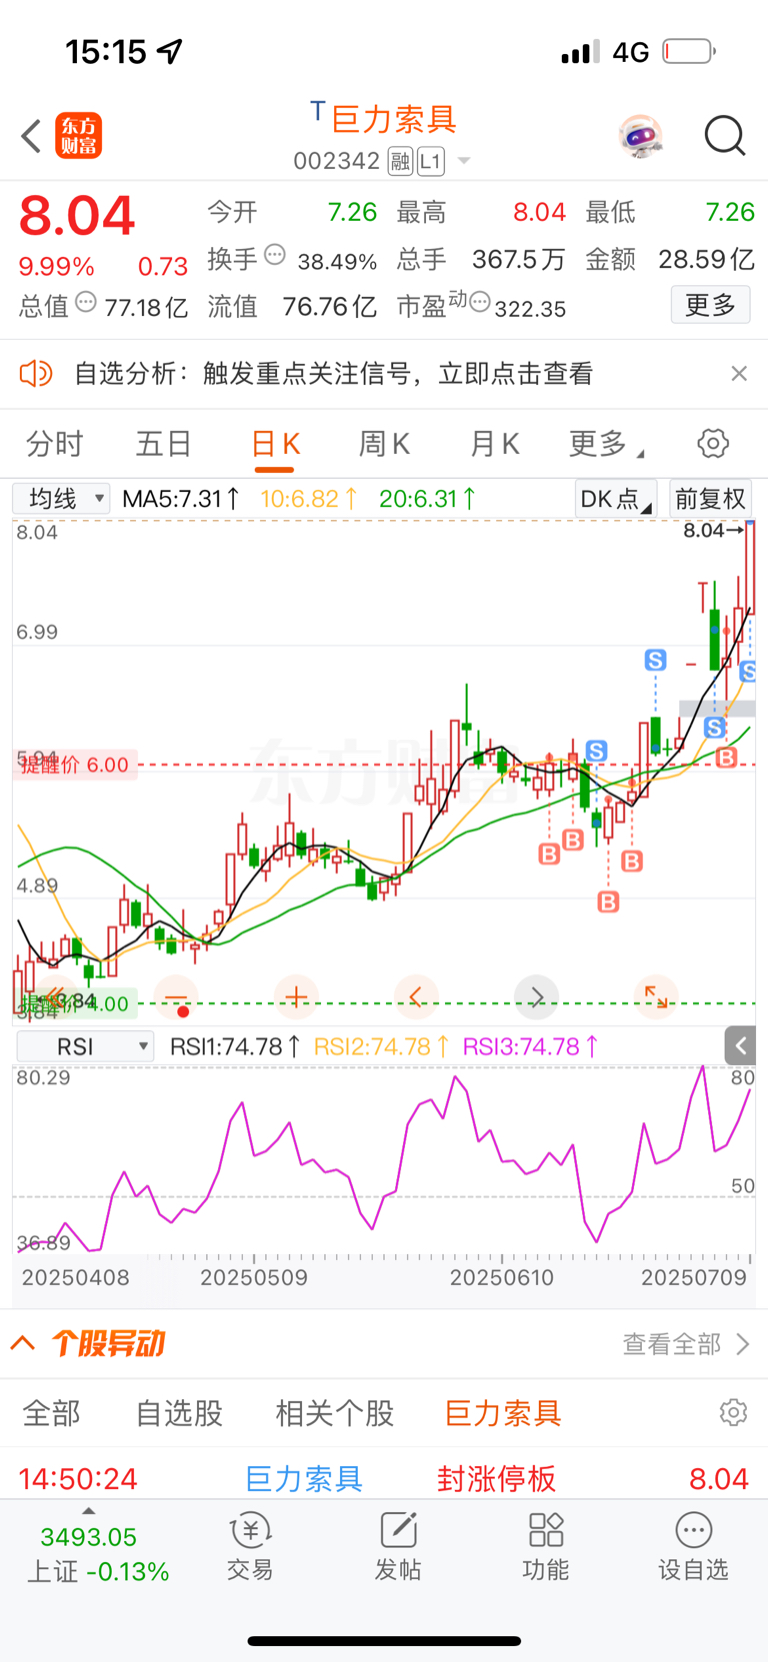Image resolution: width=768 pixels, height=1663 pixels.
Task: Tap the 换手 38.49% turnover value
Action: coord(337,262)
